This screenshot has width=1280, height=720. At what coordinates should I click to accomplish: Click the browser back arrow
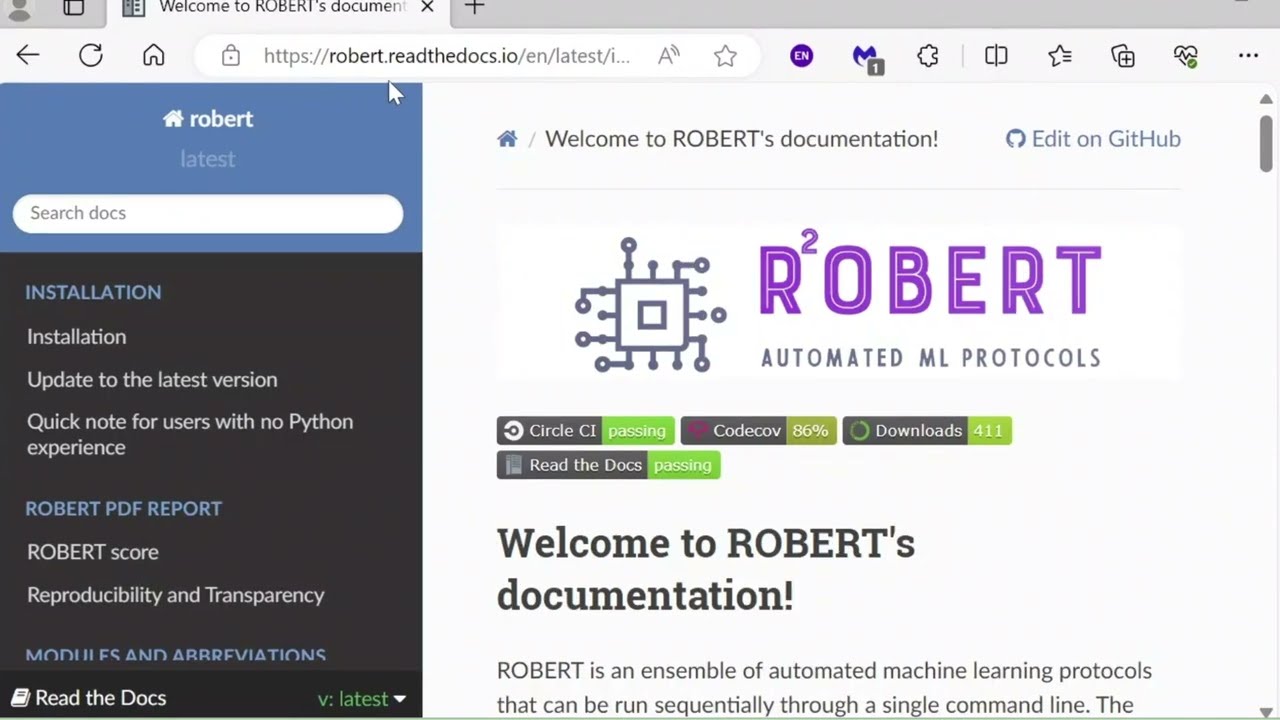pos(28,56)
